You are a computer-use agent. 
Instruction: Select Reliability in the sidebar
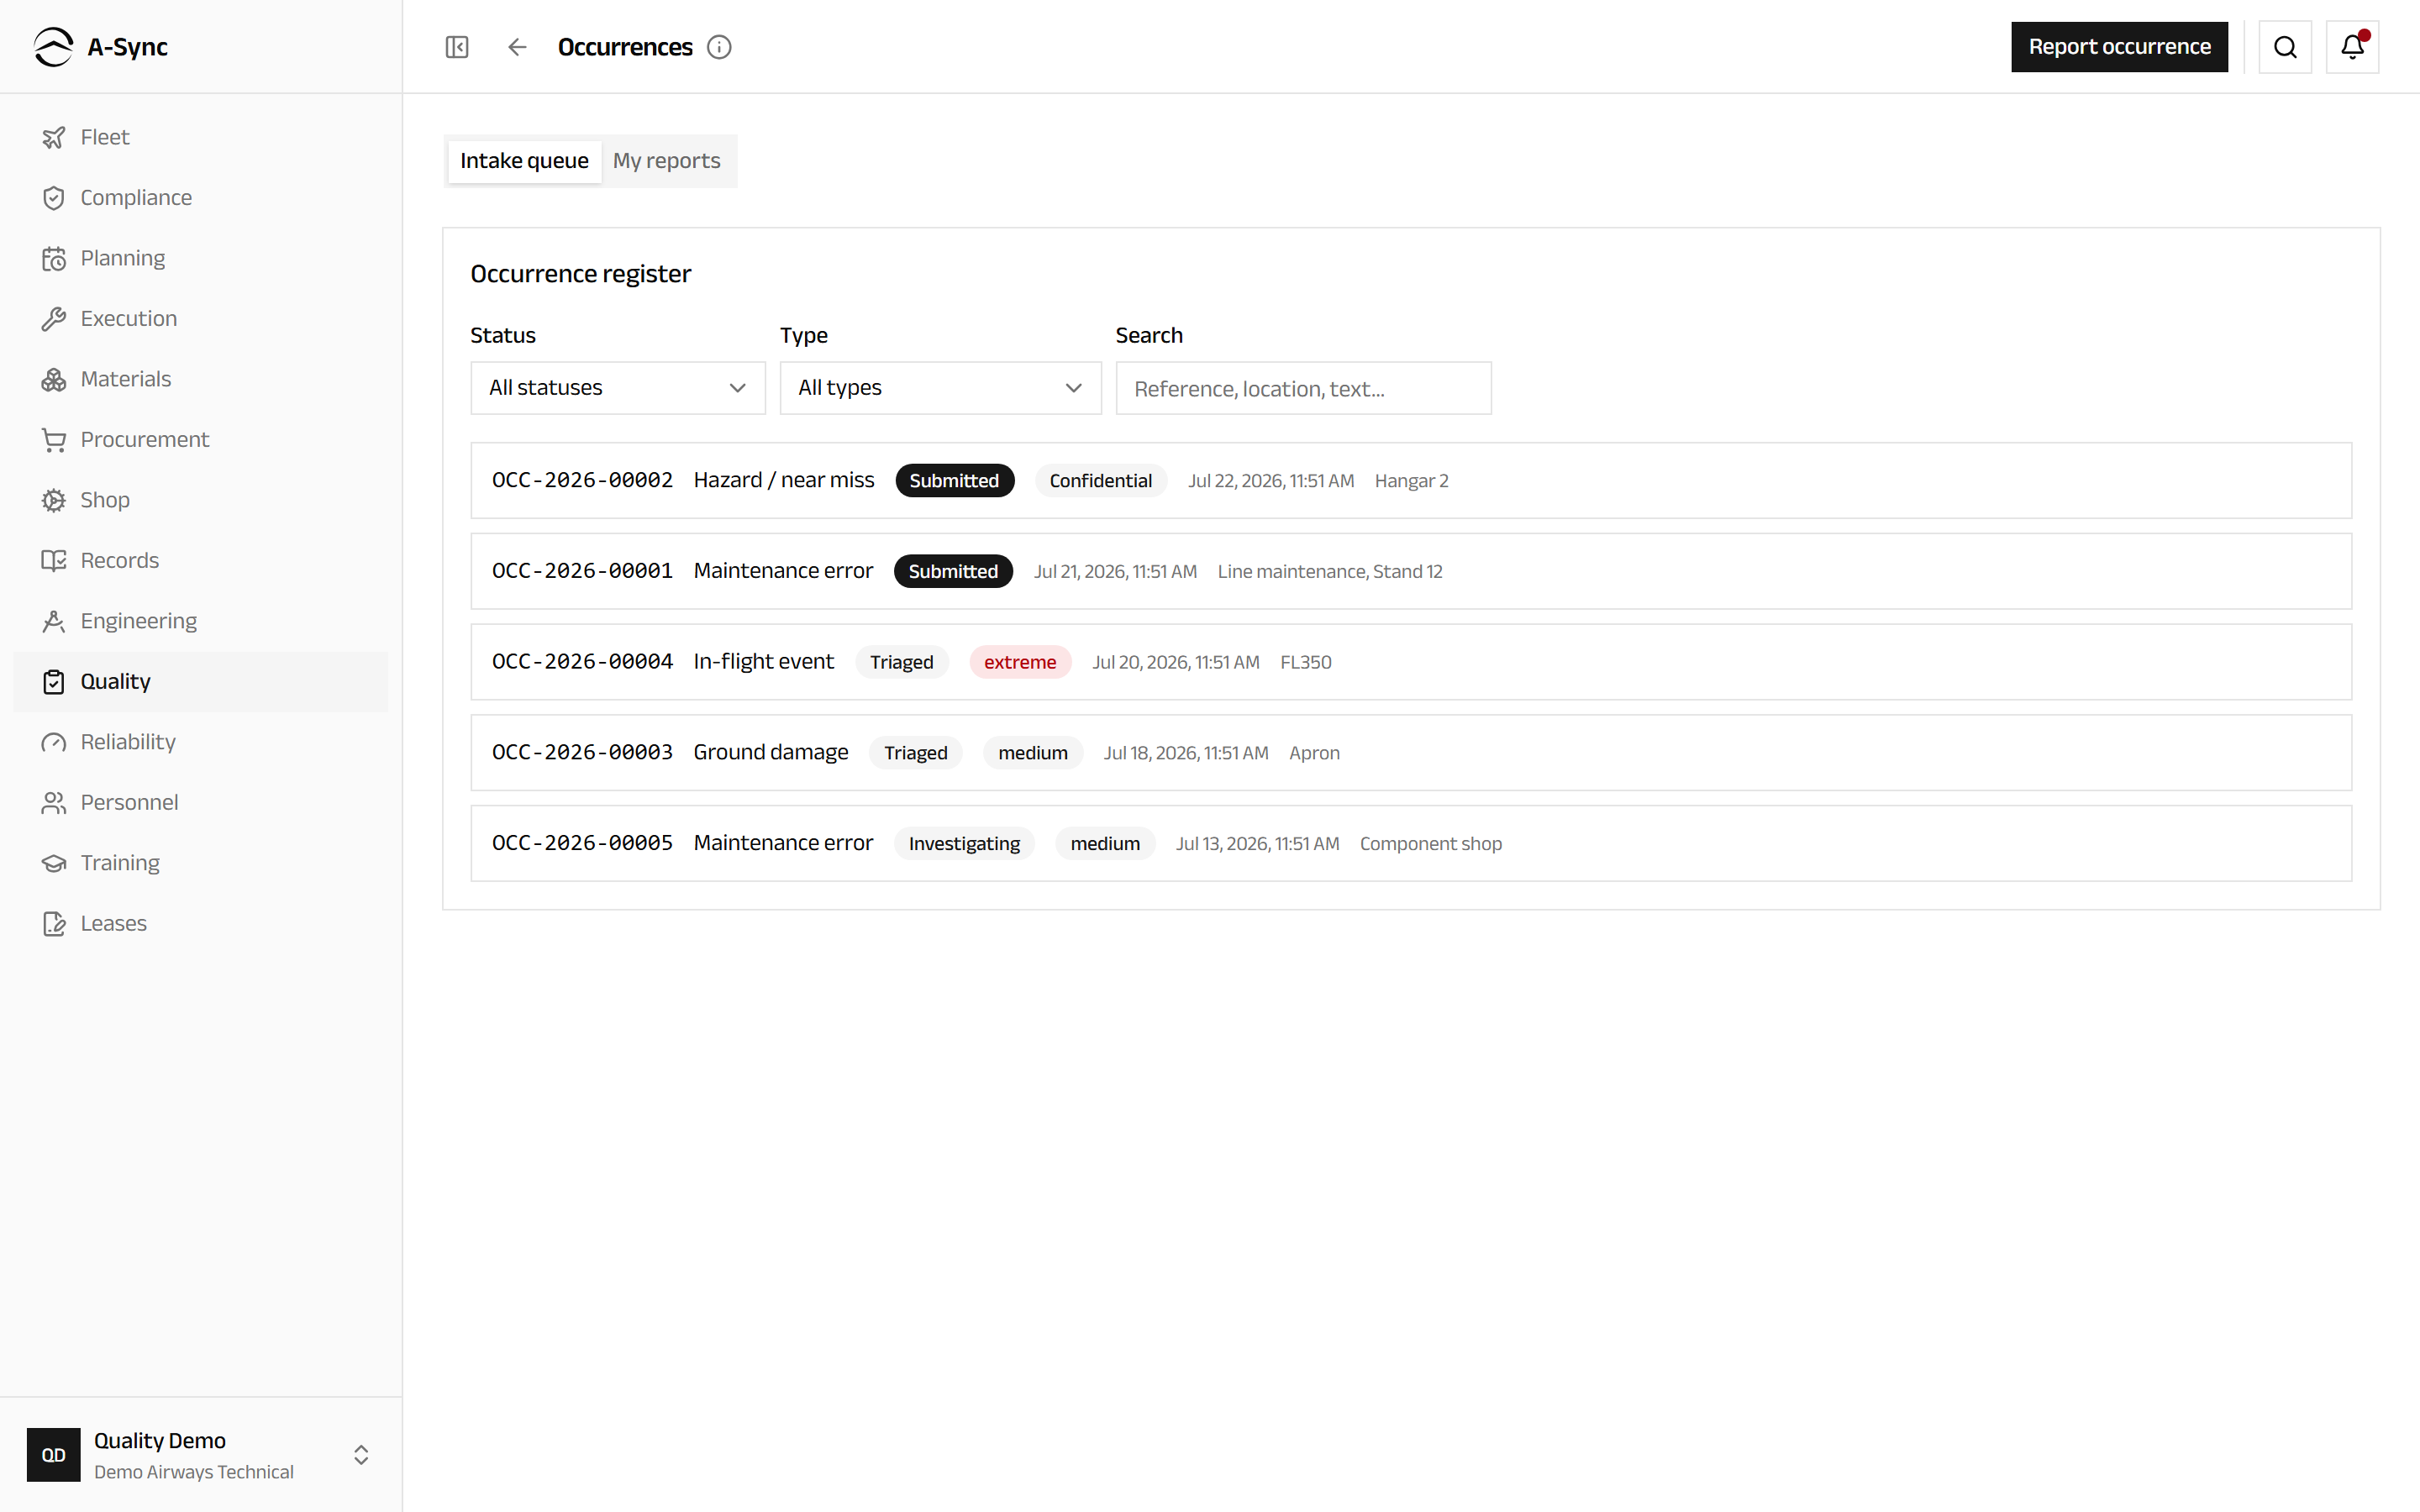tap(201, 742)
